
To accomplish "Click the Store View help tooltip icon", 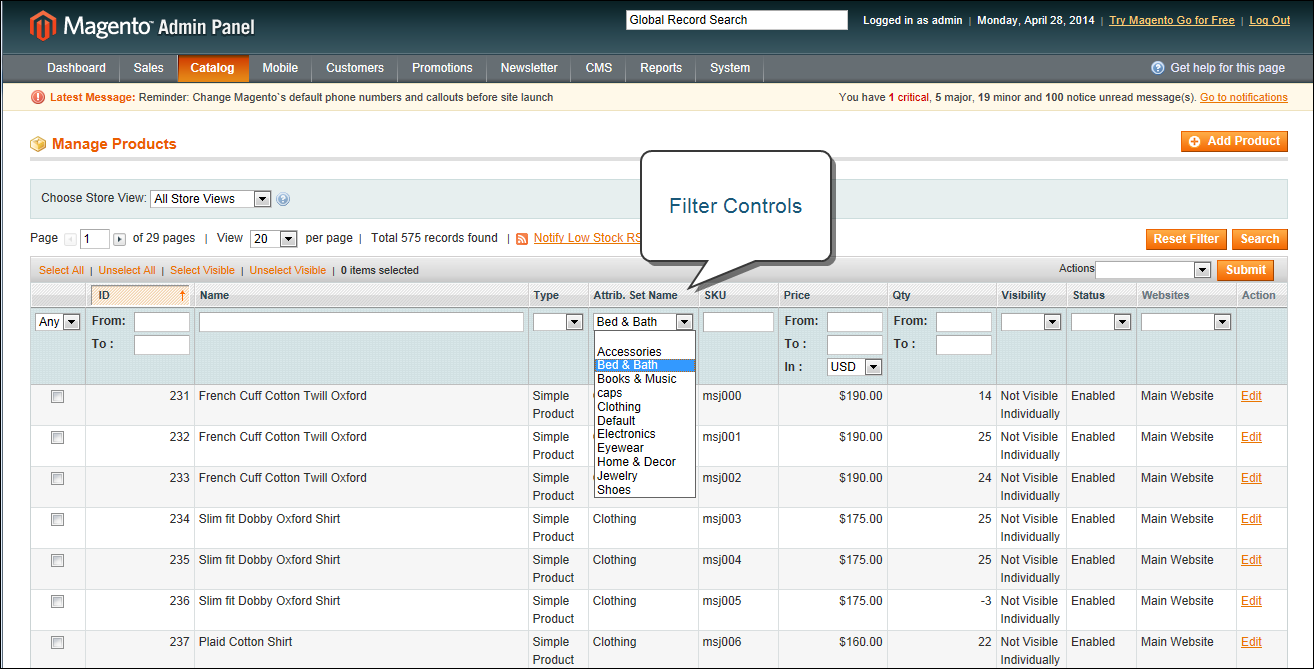I will pyautogui.click(x=283, y=199).
